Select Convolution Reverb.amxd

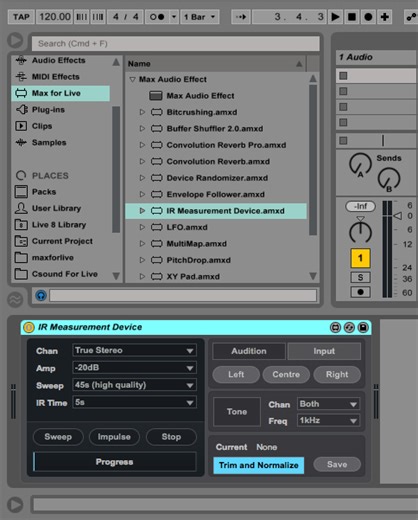point(218,162)
